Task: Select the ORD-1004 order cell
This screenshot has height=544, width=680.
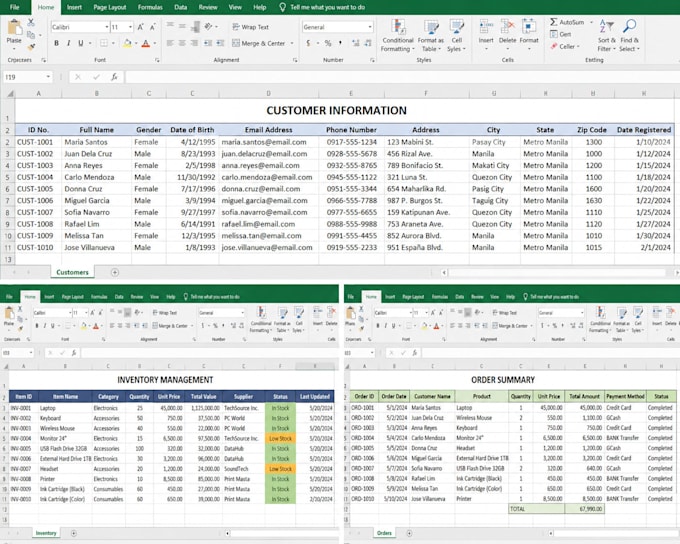Action: [x=363, y=438]
